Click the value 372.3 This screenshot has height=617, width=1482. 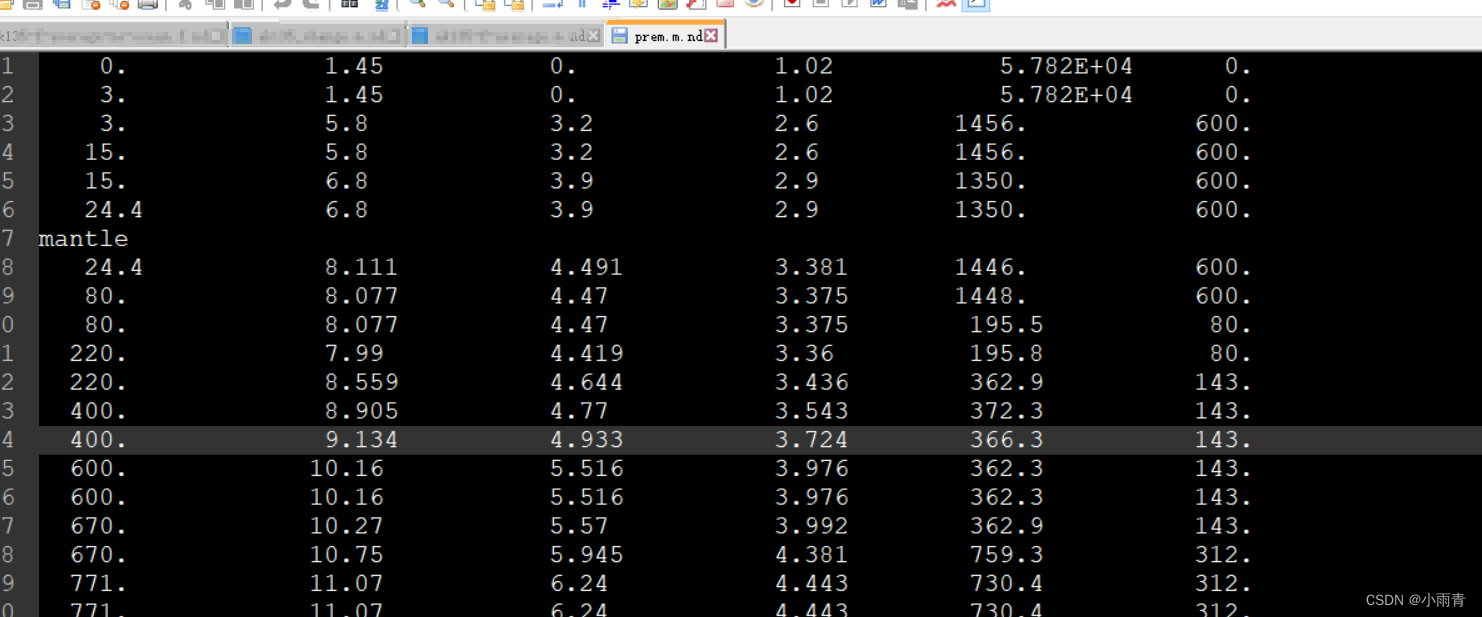coord(1006,411)
